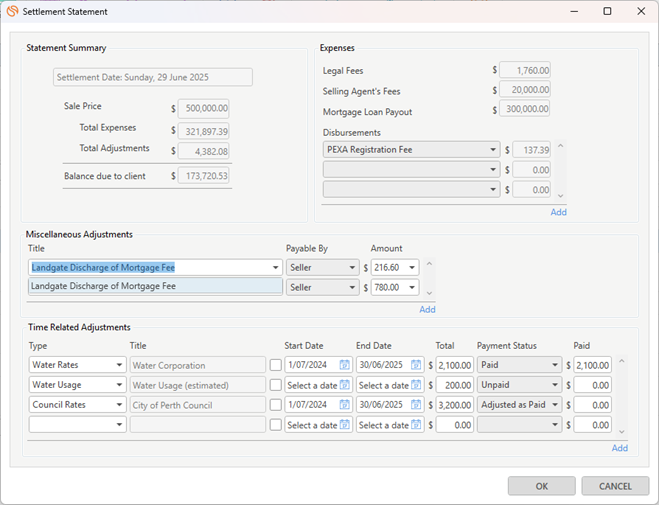The image size is (659, 505).
Task: Click the Balance due to client value
Action: (x=203, y=176)
